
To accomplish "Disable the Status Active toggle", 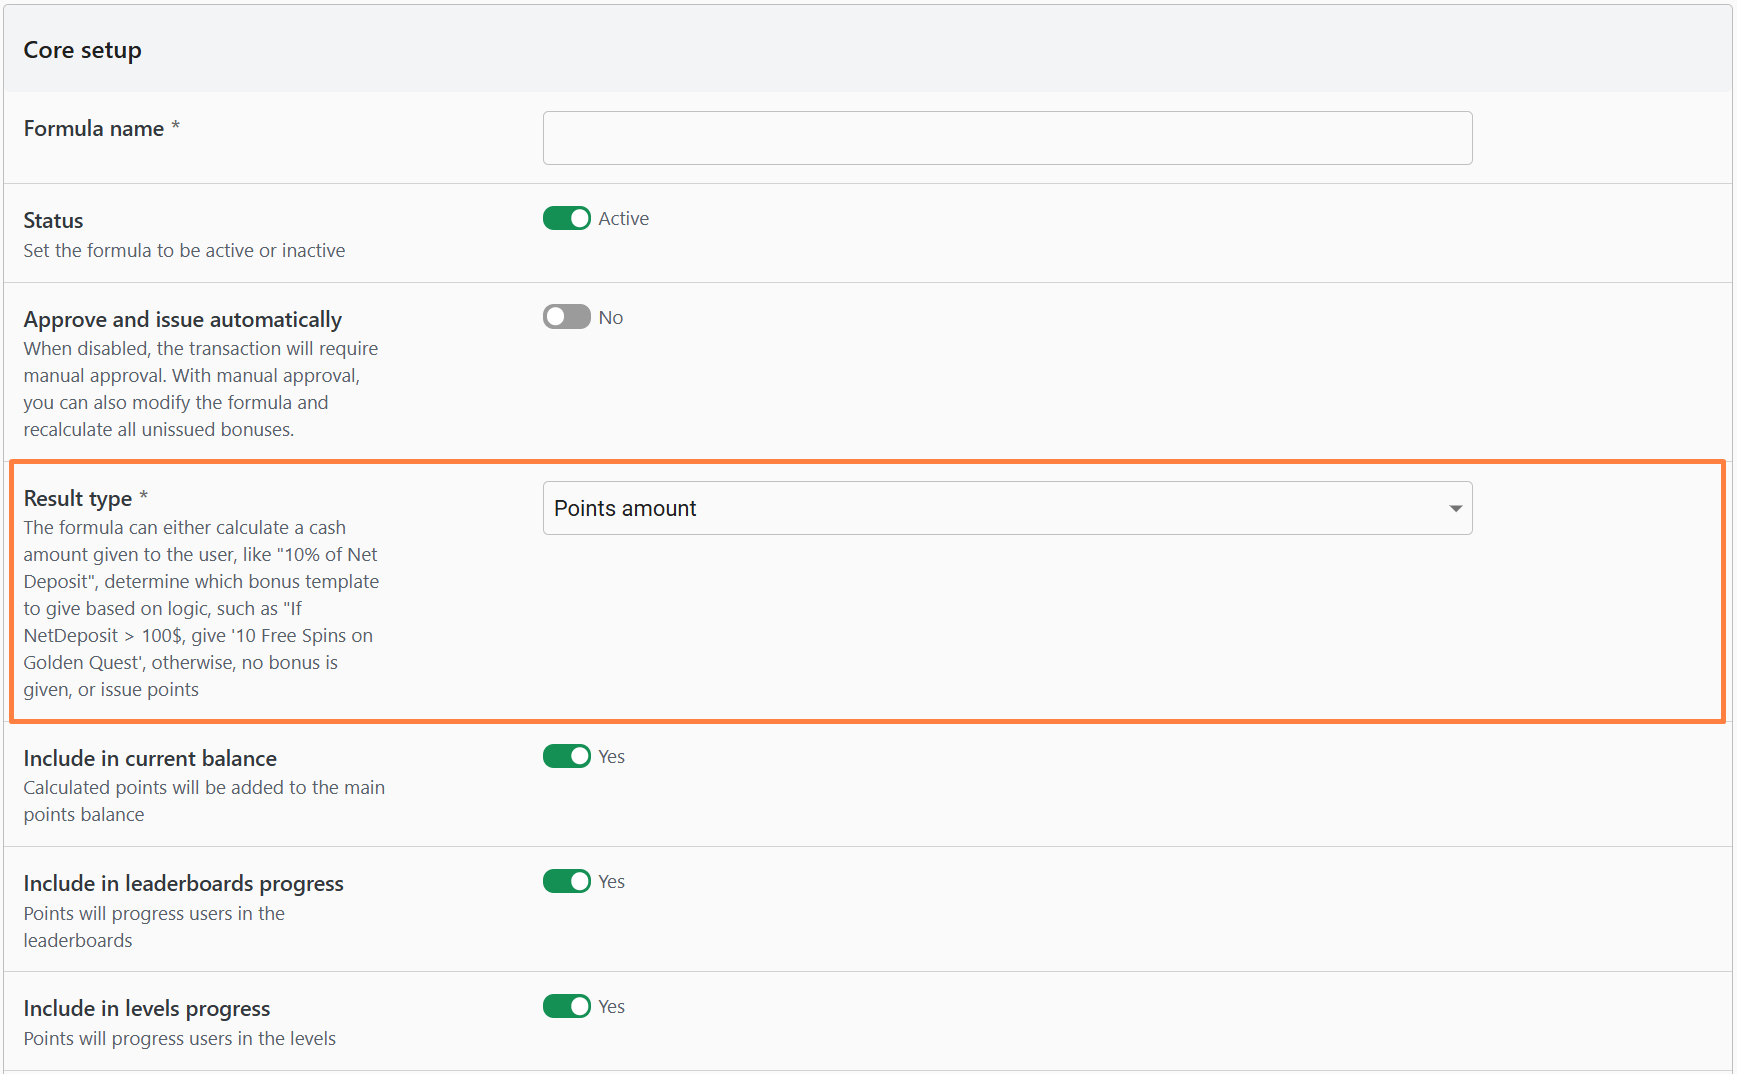I will pos(566,218).
